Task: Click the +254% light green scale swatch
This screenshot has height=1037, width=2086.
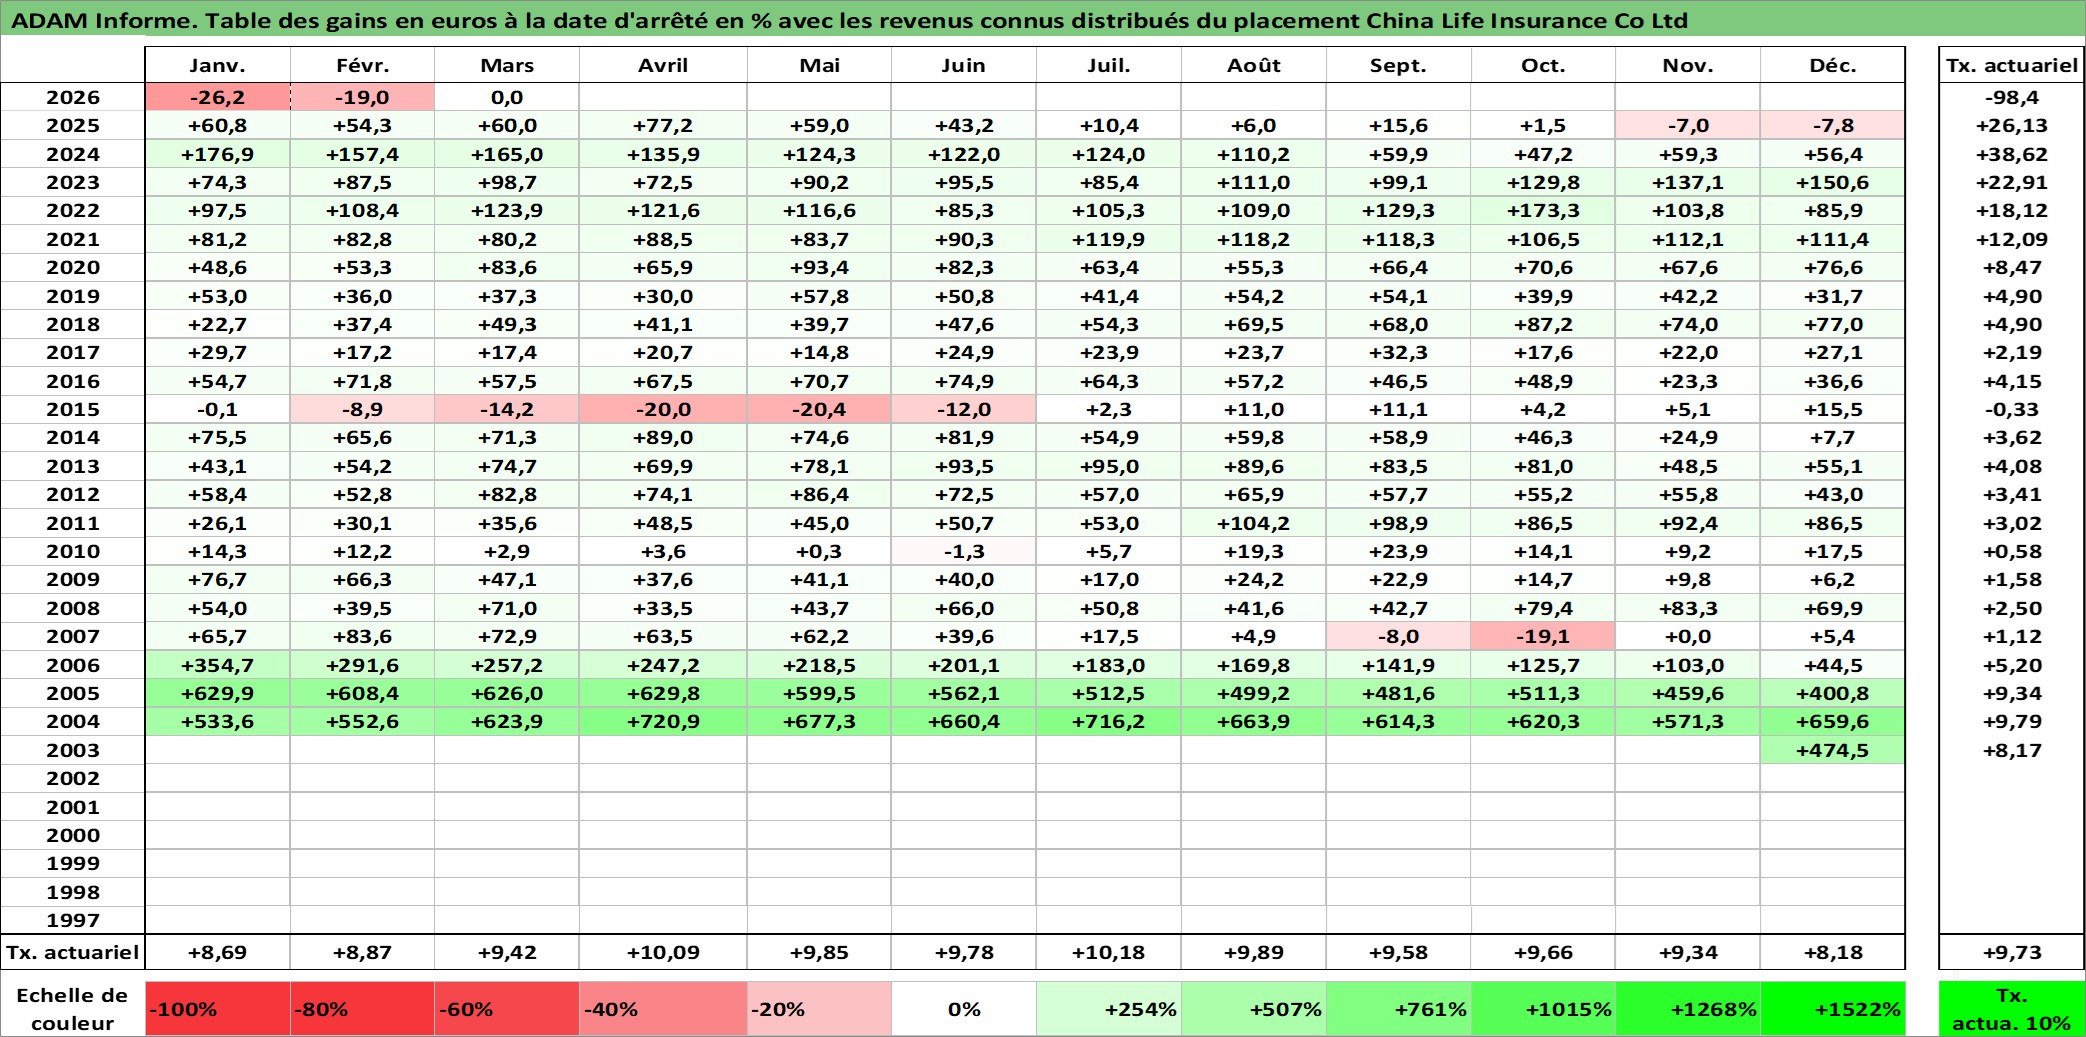Action: point(1108,1008)
